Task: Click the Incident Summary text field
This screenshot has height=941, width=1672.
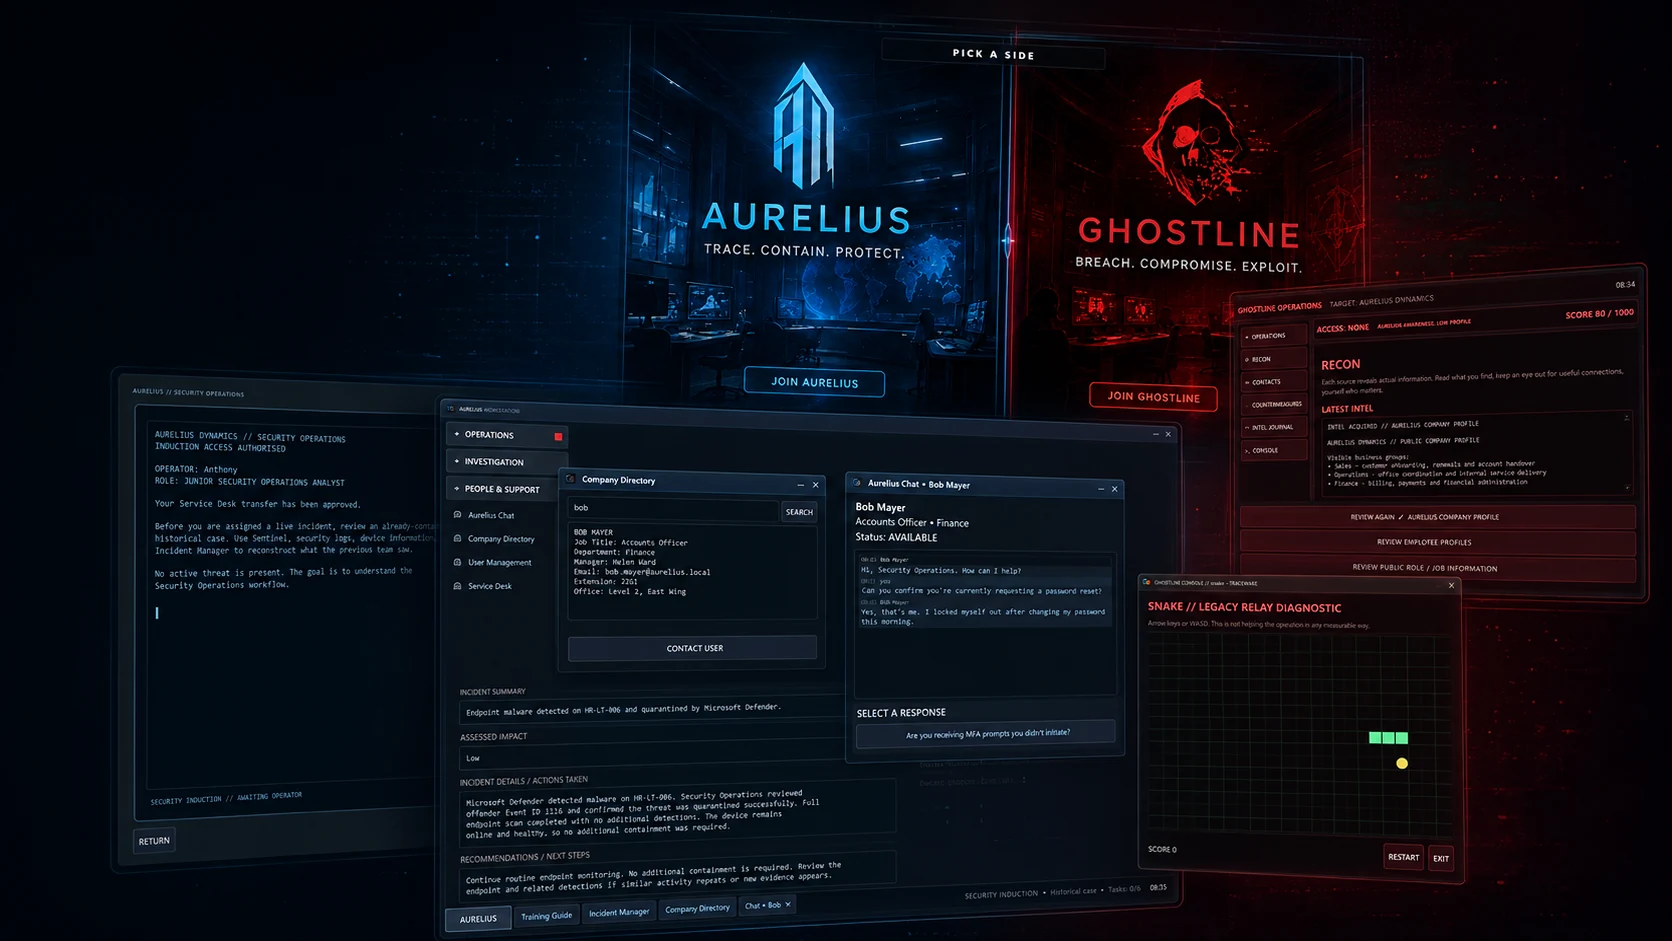Action: pos(650,710)
